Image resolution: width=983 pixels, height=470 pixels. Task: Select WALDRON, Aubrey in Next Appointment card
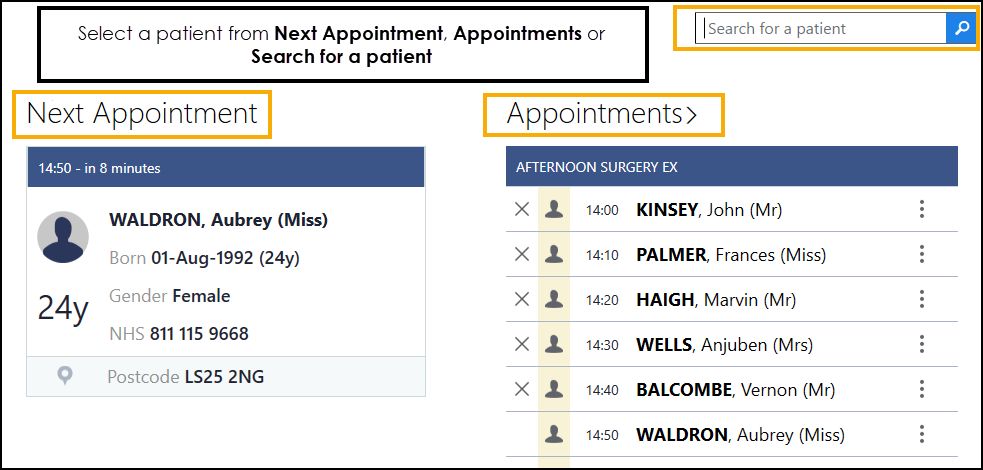(218, 220)
